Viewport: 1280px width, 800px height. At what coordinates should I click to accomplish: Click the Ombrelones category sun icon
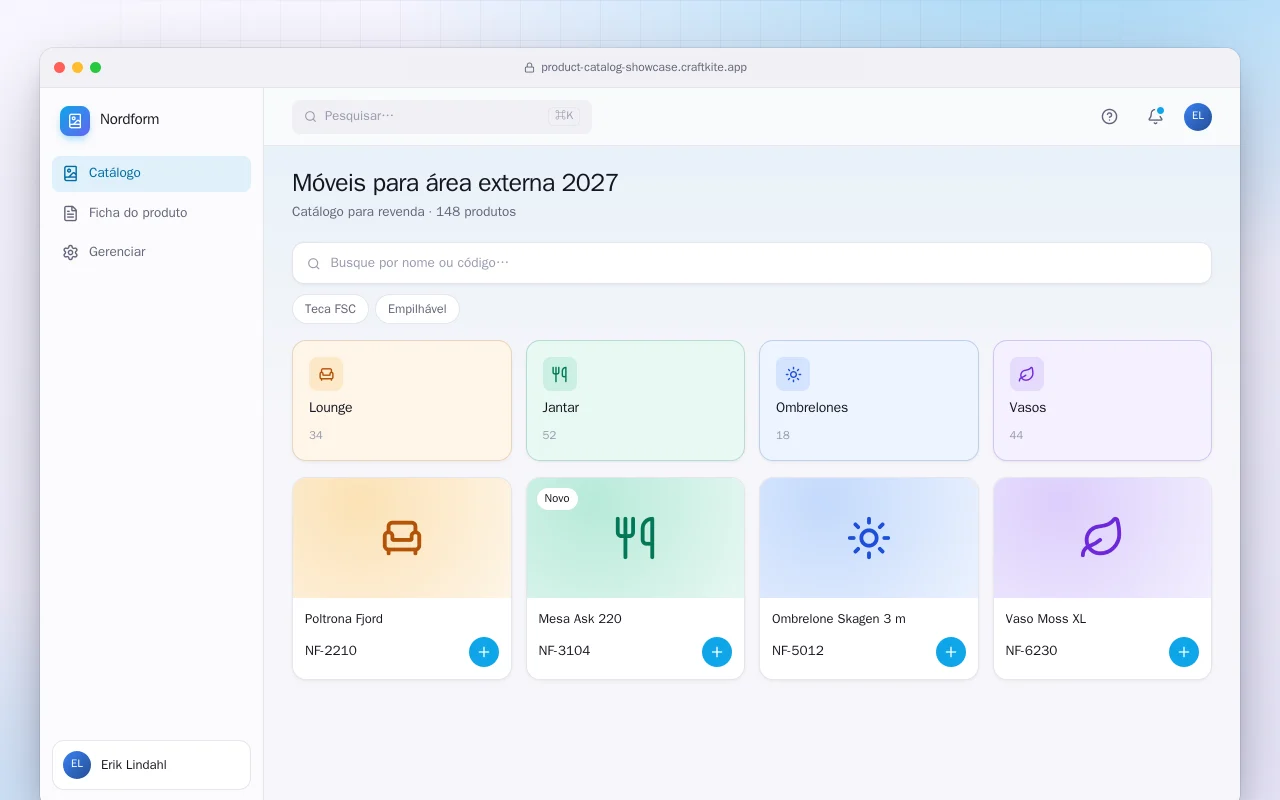click(x=793, y=374)
